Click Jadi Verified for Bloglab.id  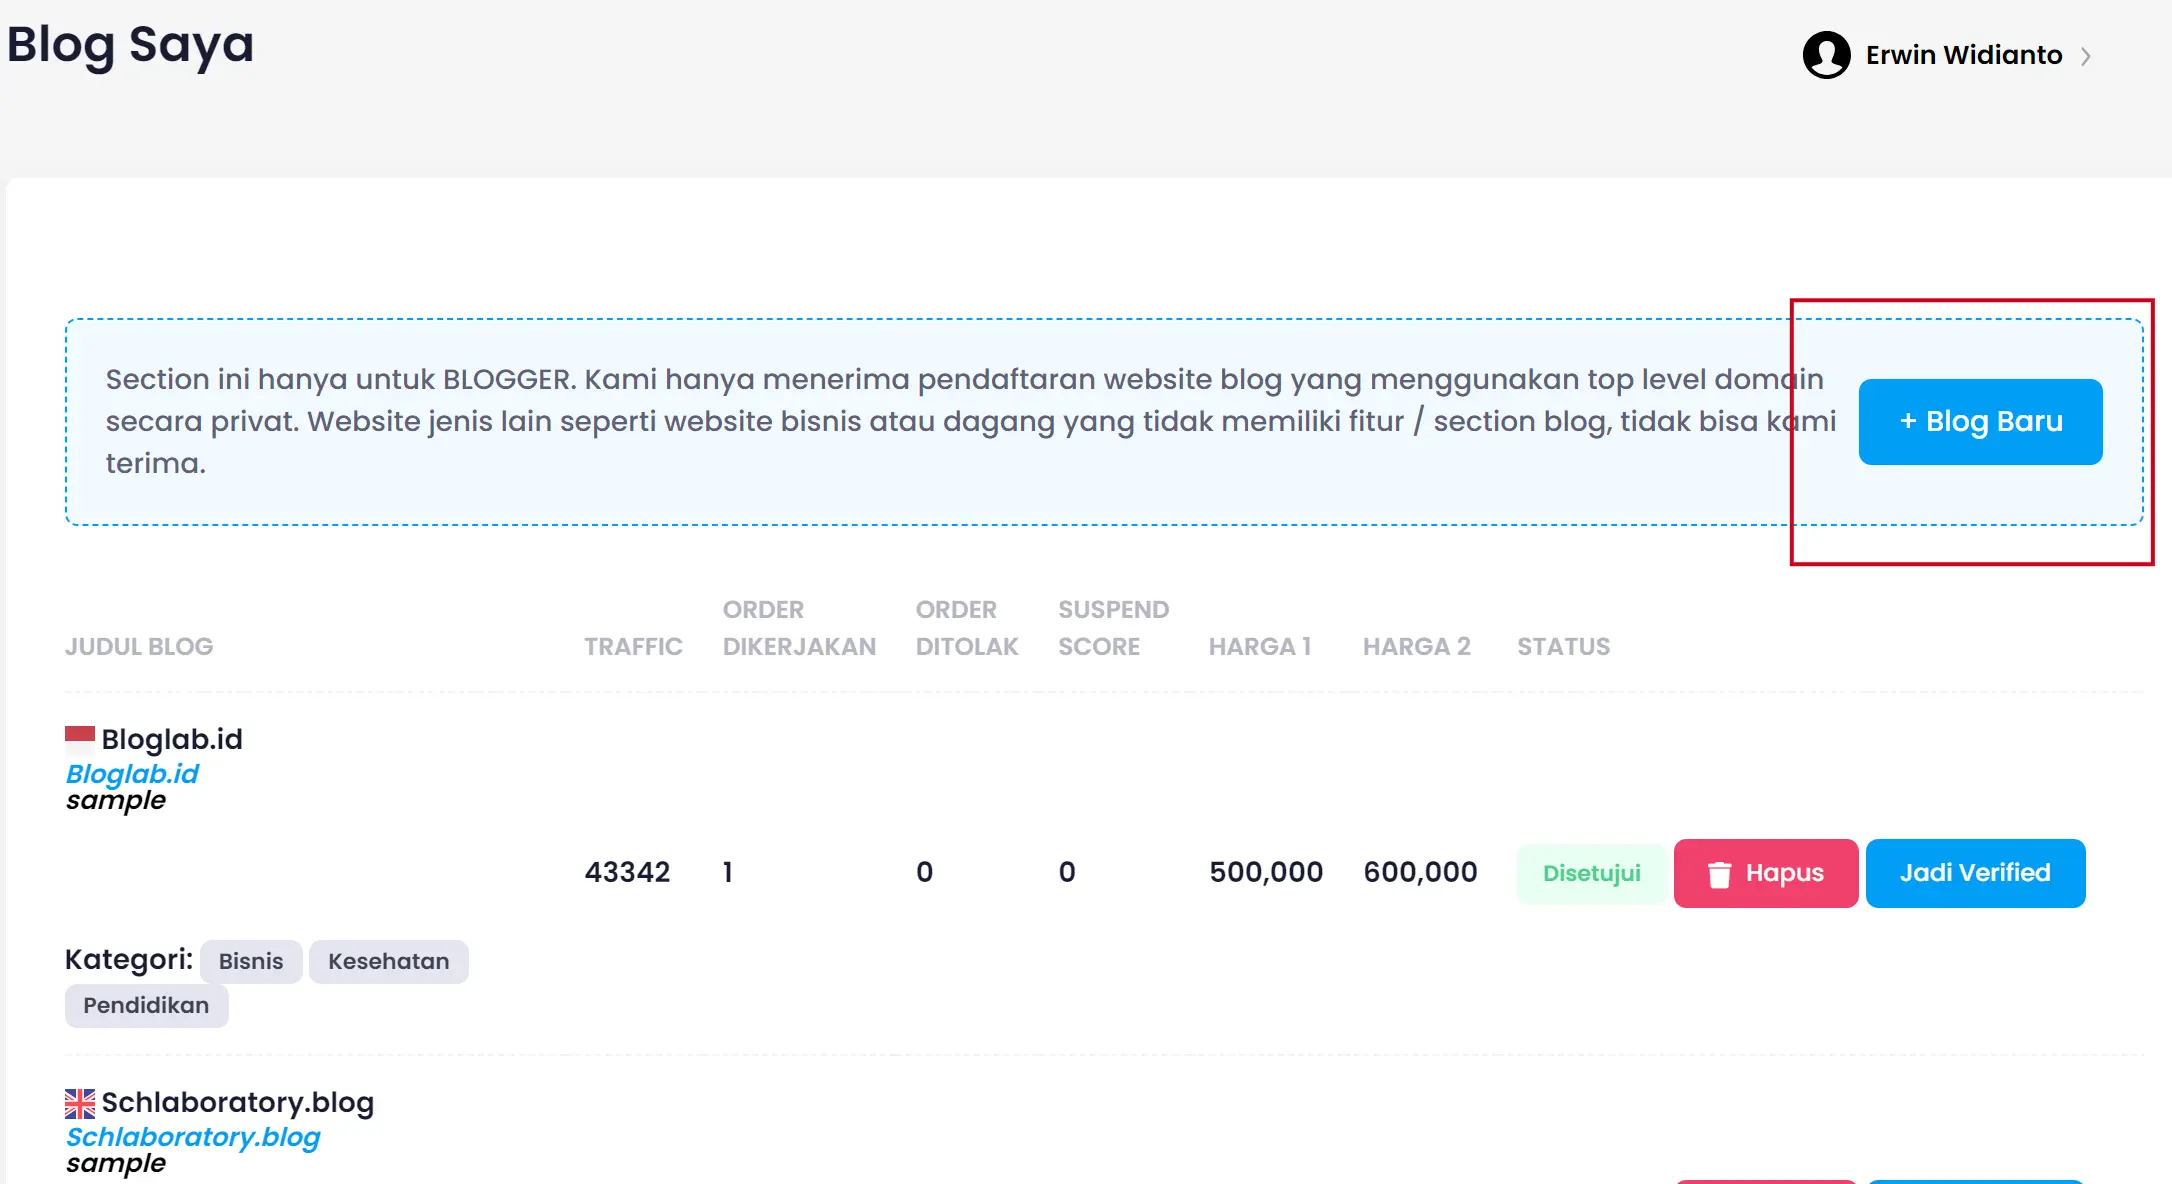[x=1975, y=873]
